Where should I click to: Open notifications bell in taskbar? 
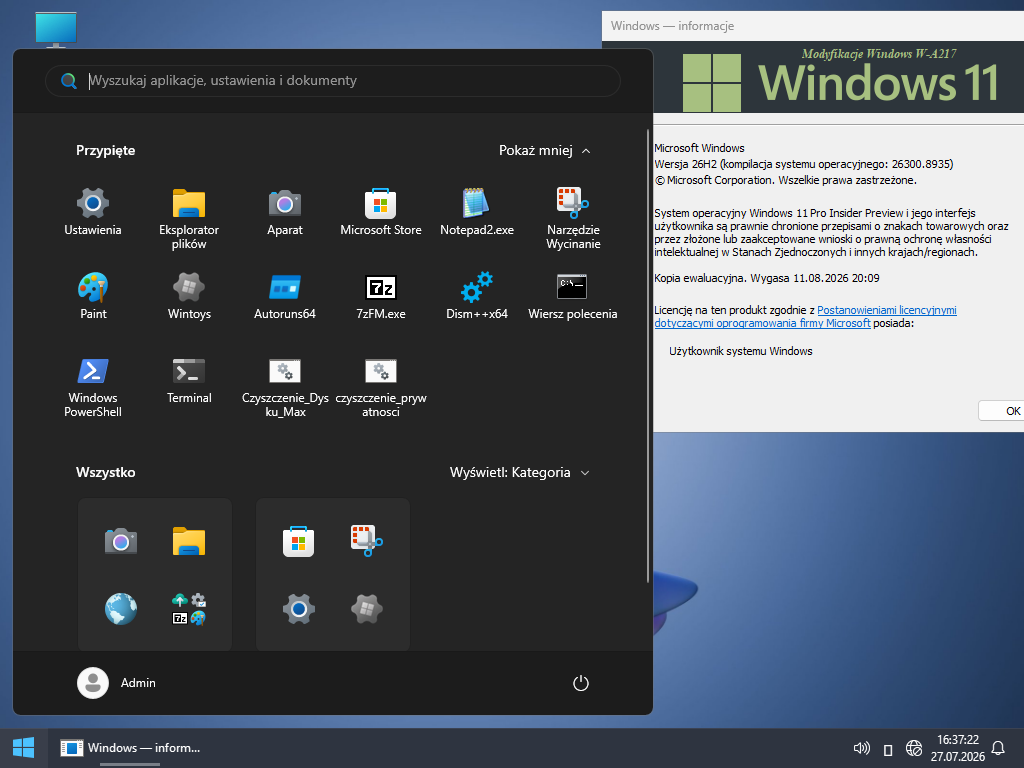pyautogui.click(x=998, y=748)
